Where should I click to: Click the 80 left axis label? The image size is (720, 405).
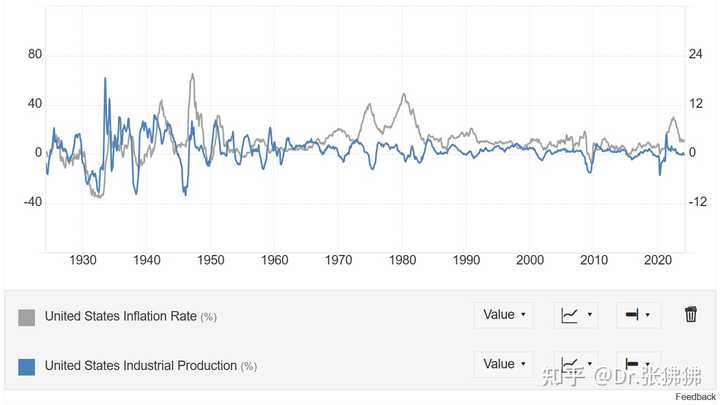tap(34, 54)
